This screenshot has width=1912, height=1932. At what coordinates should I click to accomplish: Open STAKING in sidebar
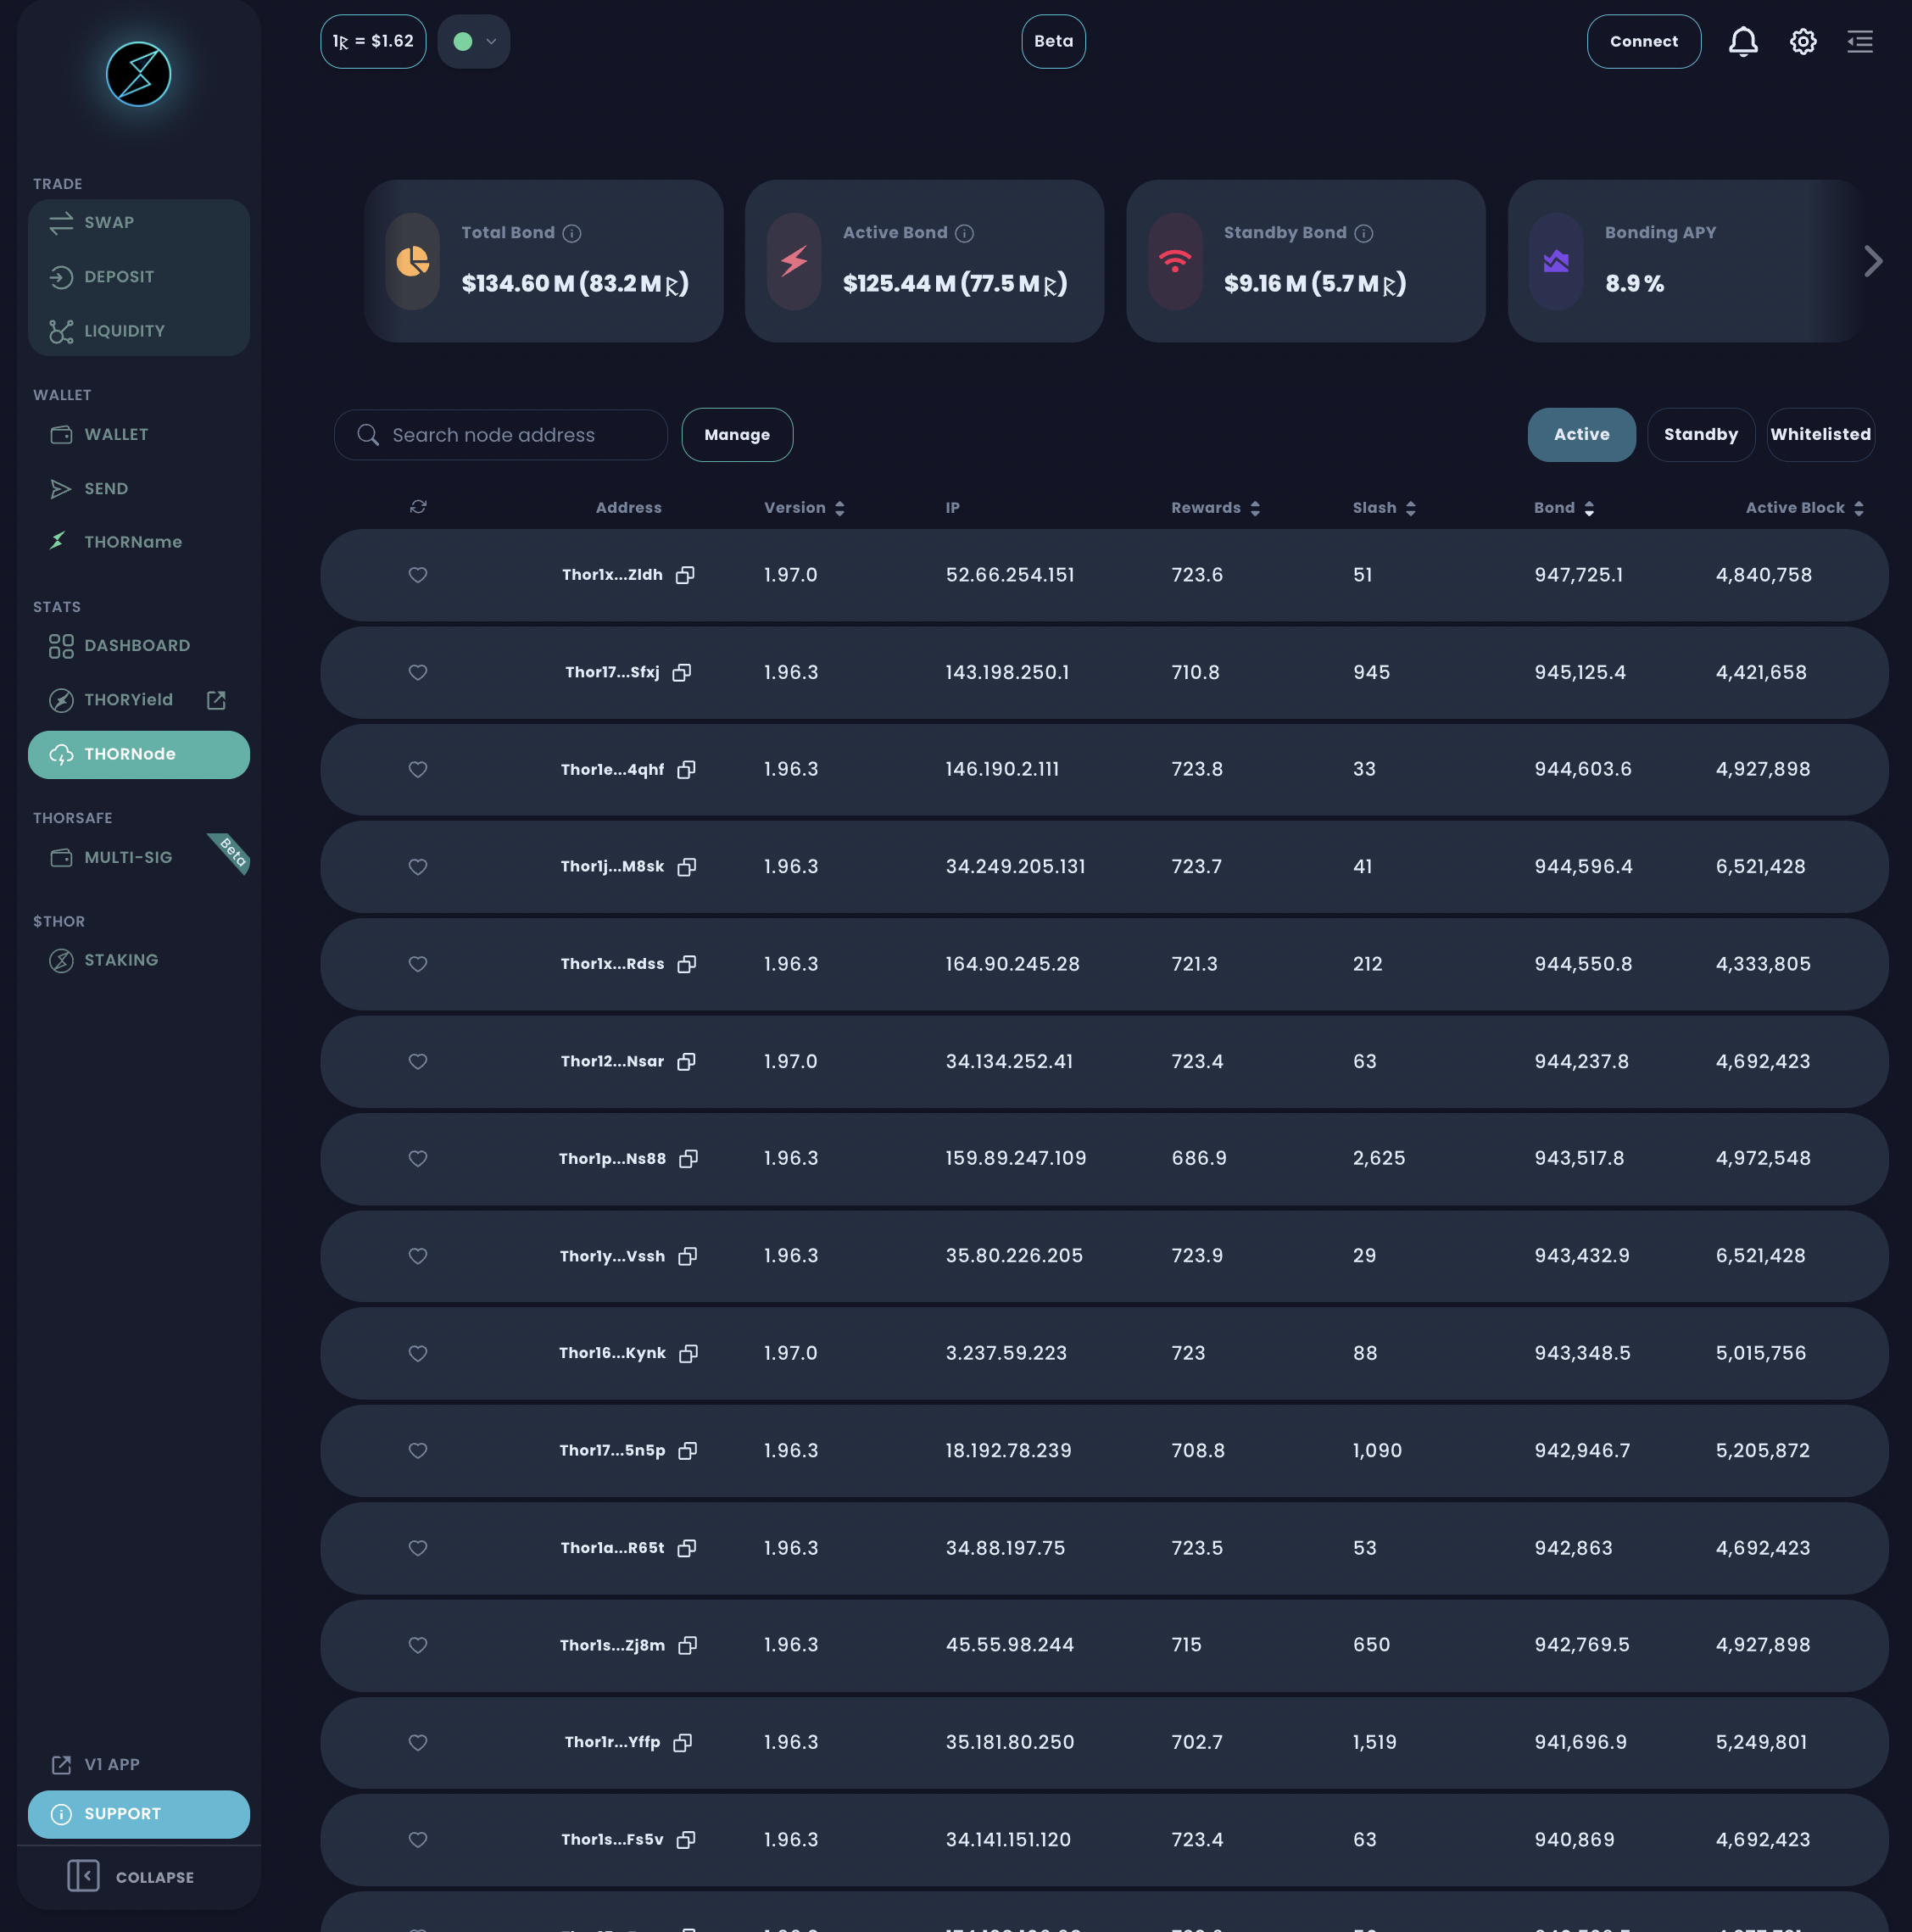tap(139, 960)
